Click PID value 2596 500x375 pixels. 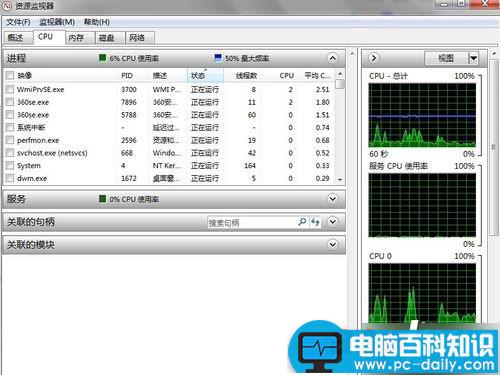(x=129, y=140)
